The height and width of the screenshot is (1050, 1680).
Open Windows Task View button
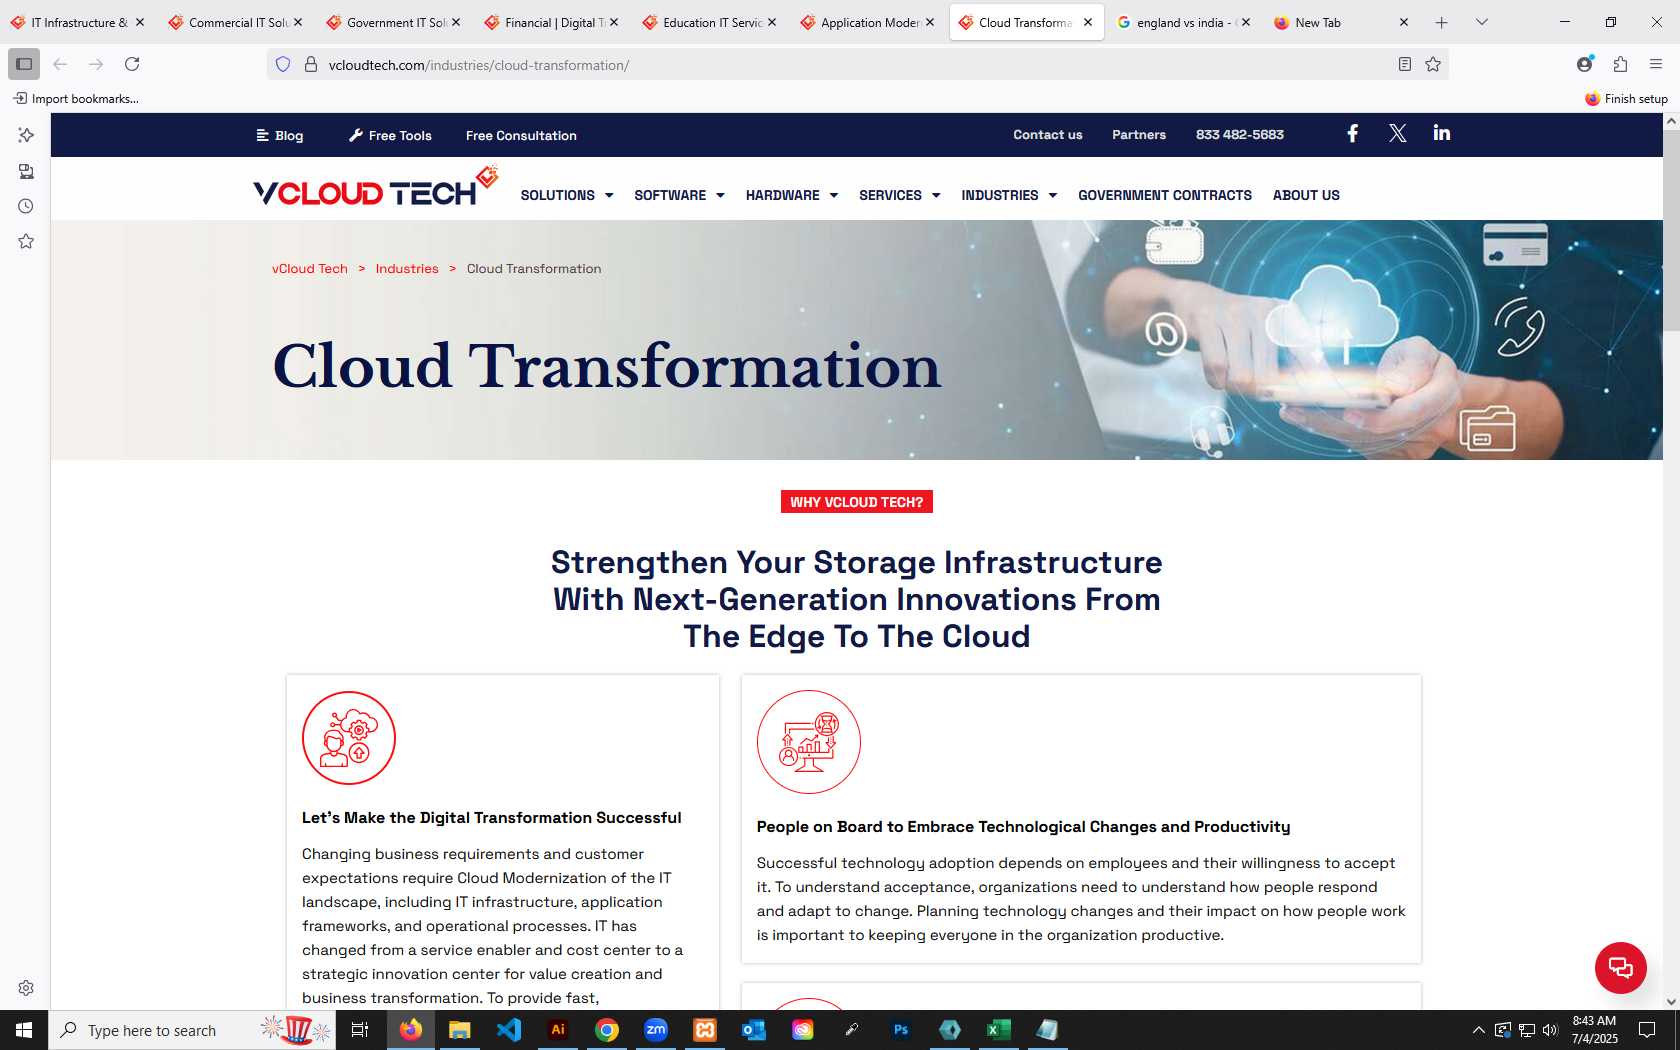click(x=360, y=1029)
